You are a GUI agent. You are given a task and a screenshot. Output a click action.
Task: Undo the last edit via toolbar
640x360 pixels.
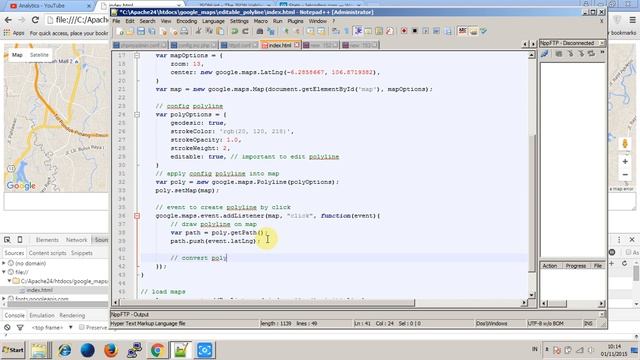(x=235, y=31)
